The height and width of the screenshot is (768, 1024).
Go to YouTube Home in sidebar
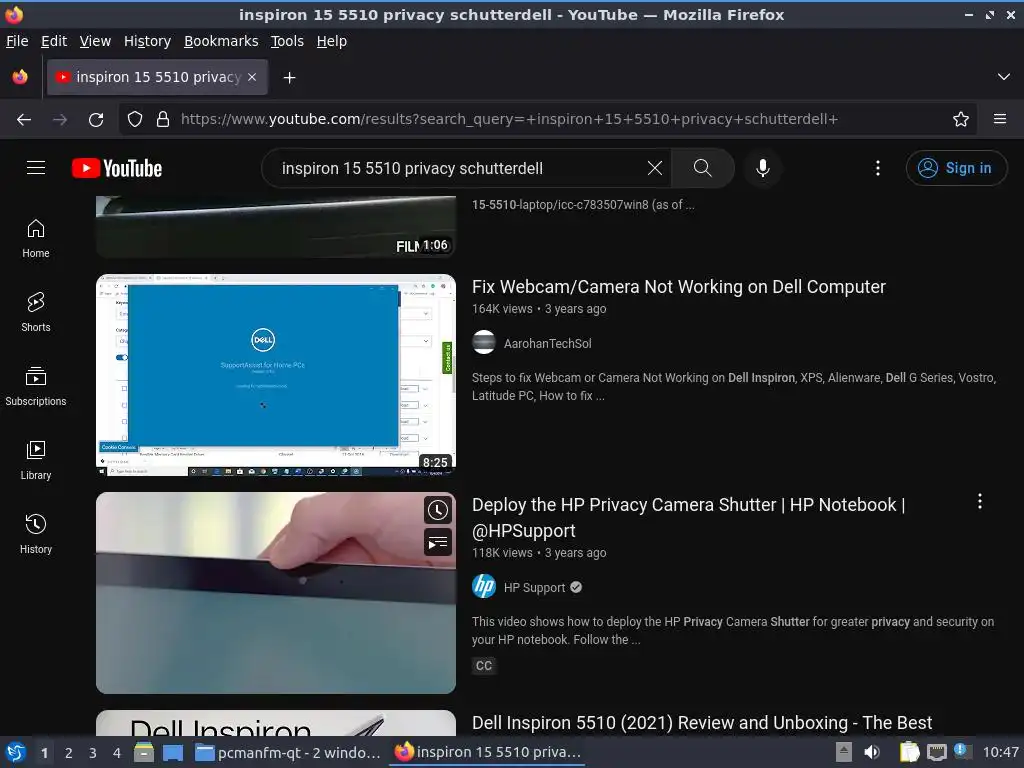tap(36, 238)
